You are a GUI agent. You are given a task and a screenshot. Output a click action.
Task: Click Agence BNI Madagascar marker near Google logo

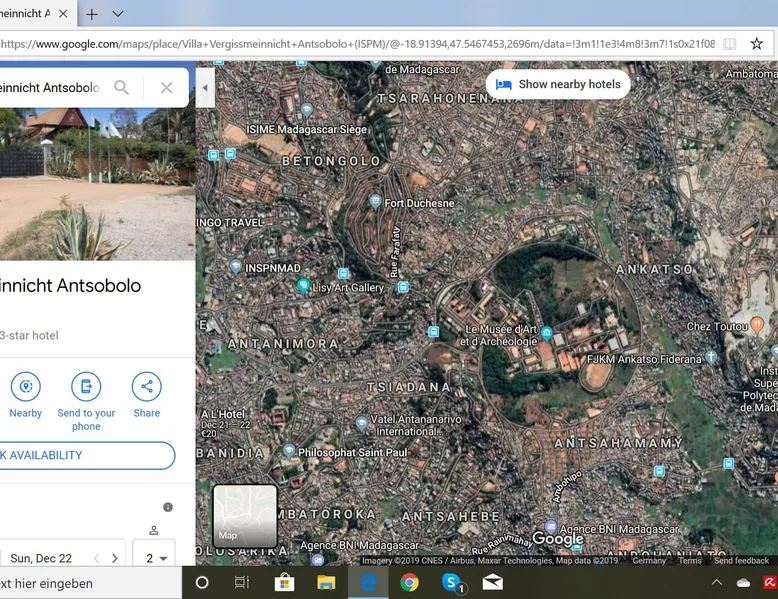pos(551,526)
